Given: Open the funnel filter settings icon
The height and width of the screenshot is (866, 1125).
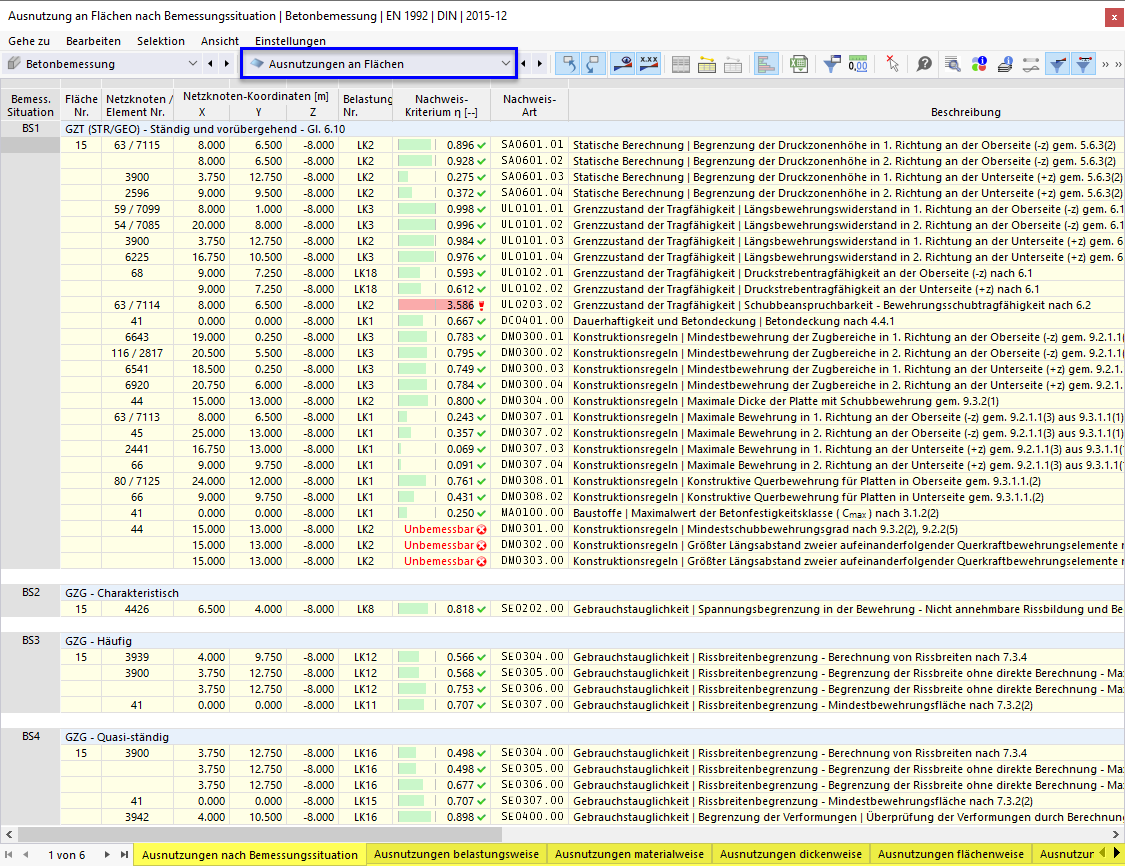Looking at the screenshot, I should click(x=832, y=64).
